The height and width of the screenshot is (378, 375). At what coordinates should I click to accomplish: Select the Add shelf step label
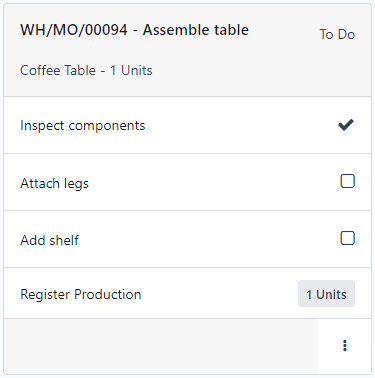[49, 240]
